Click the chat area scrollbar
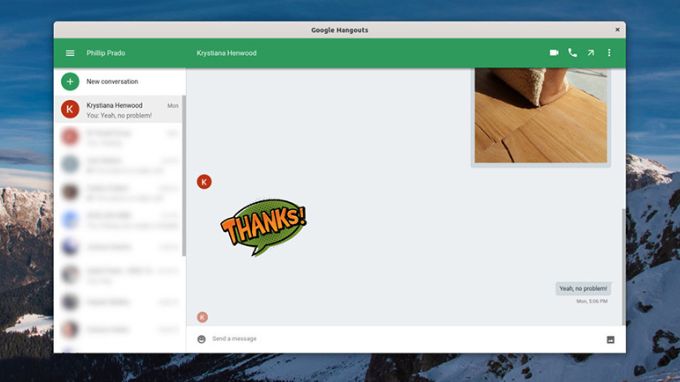 624,267
